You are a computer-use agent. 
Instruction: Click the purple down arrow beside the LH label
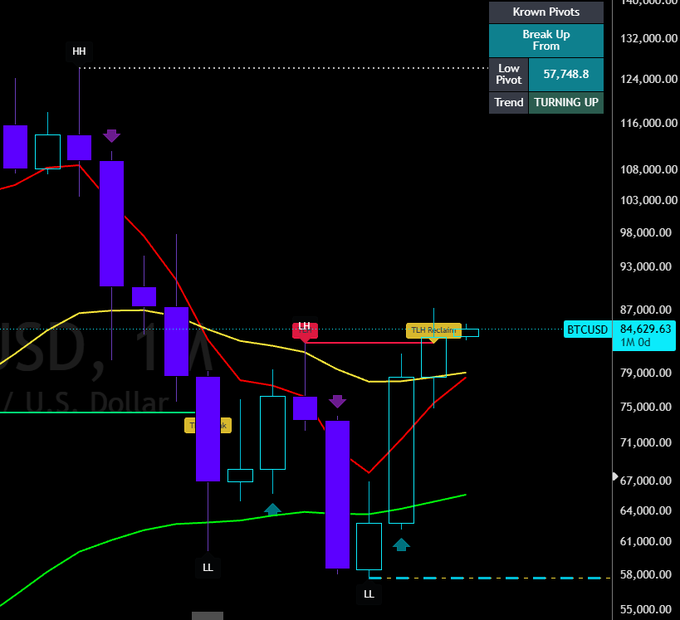337,401
